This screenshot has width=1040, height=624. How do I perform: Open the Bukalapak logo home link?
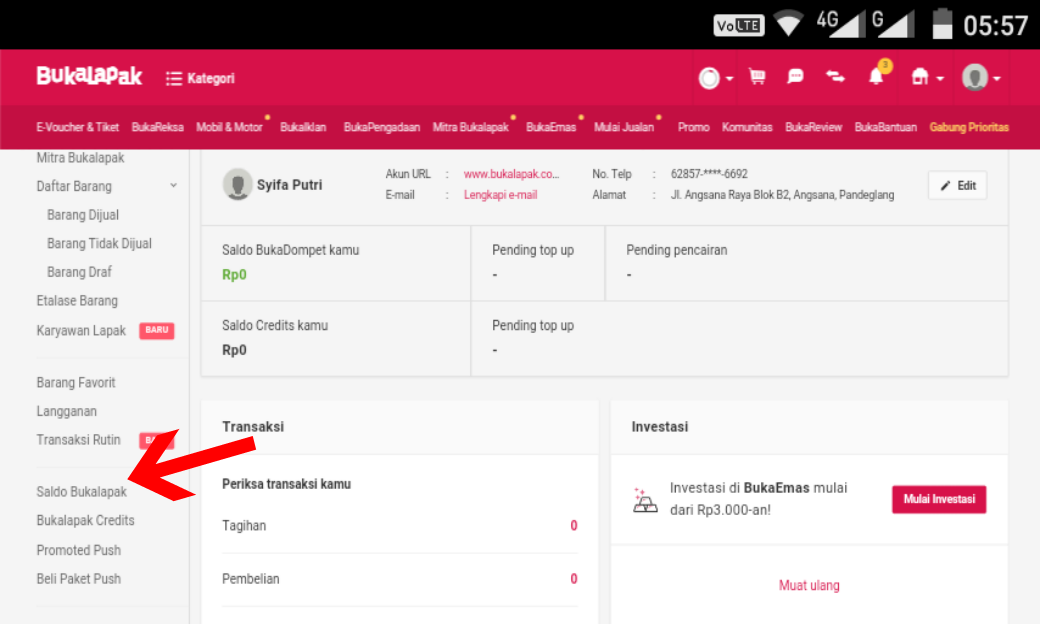[89, 76]
